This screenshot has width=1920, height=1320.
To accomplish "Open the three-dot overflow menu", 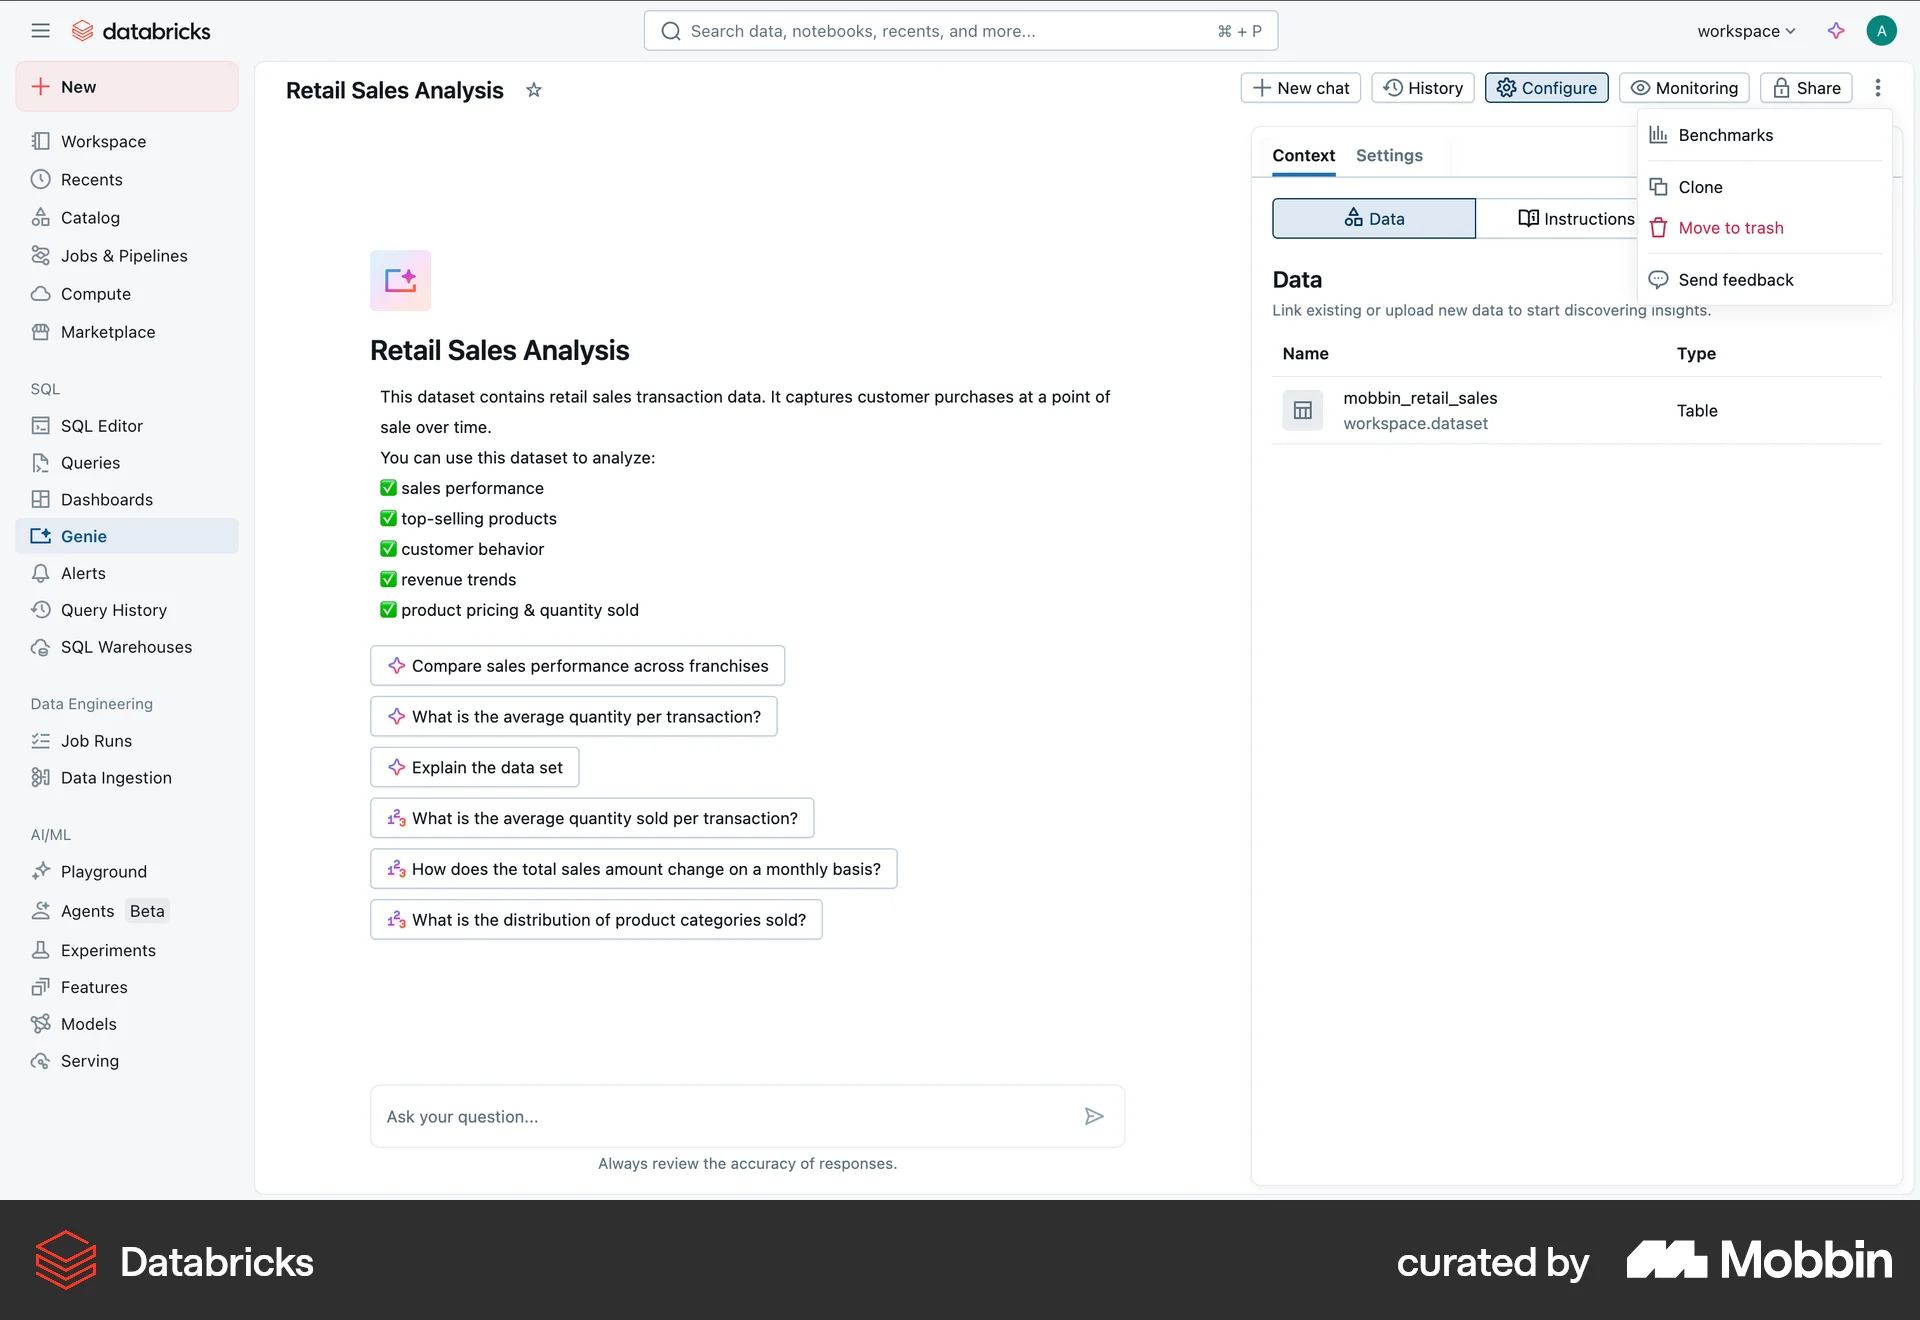I will [1878, 88].
